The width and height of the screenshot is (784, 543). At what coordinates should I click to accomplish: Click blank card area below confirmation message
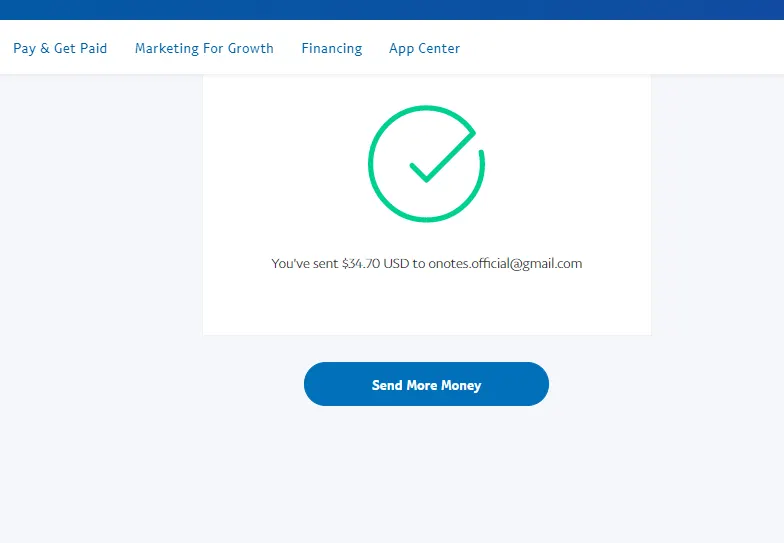pos(426,305)
